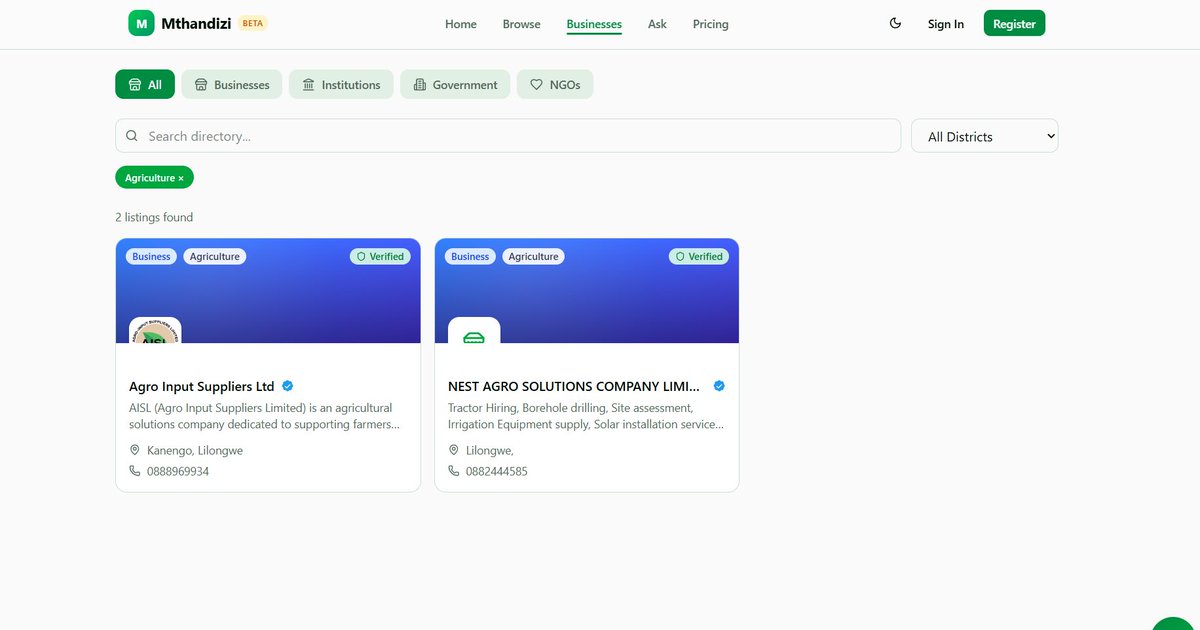Click the 2 listings found text
The image size is (1200, 630).
tap(154, 217)
